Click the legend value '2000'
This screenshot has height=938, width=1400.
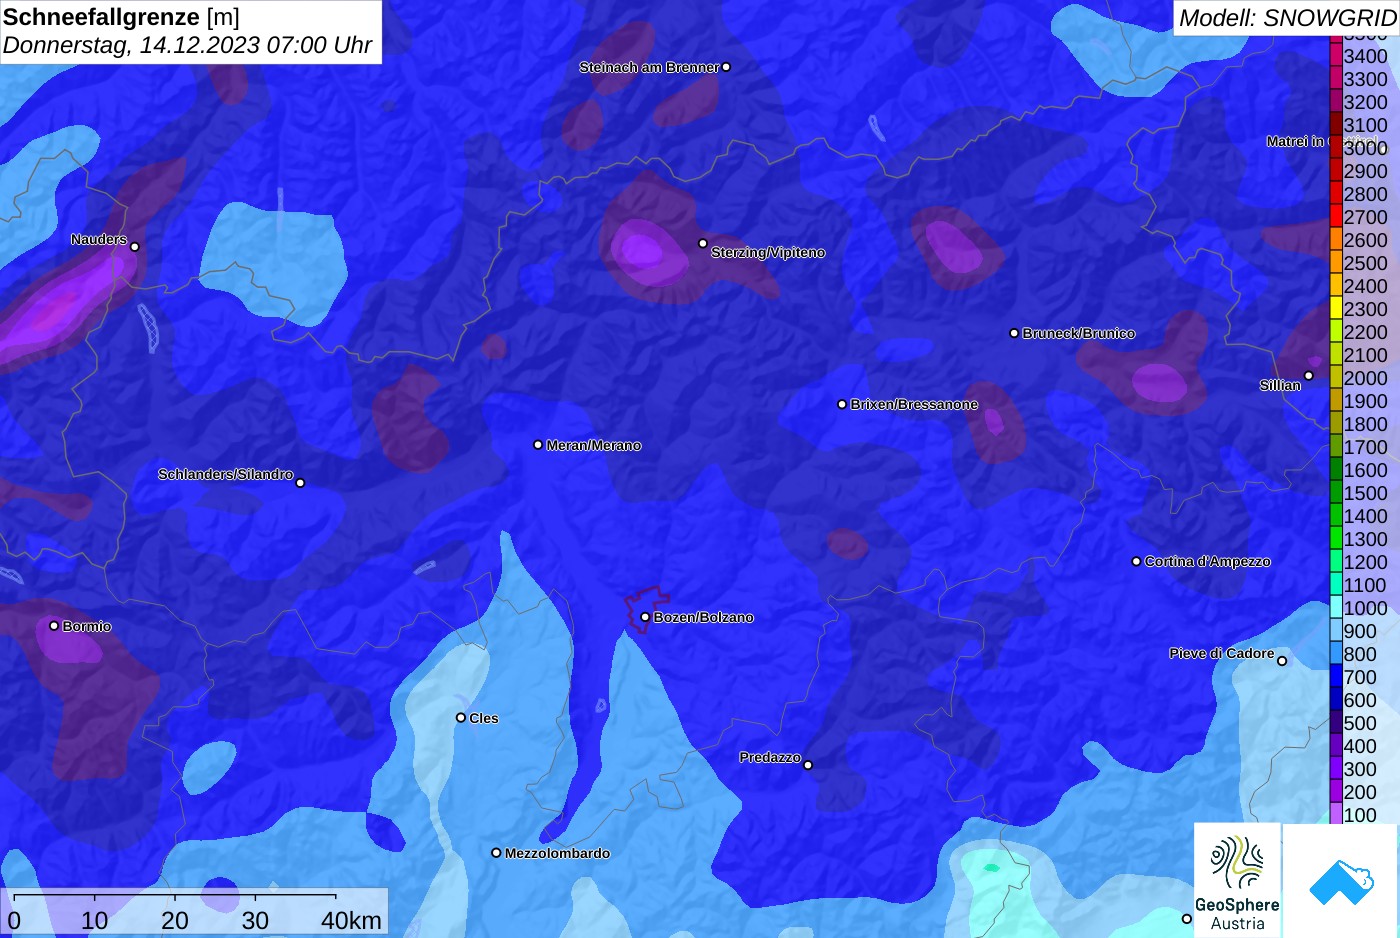[1365, 378]
